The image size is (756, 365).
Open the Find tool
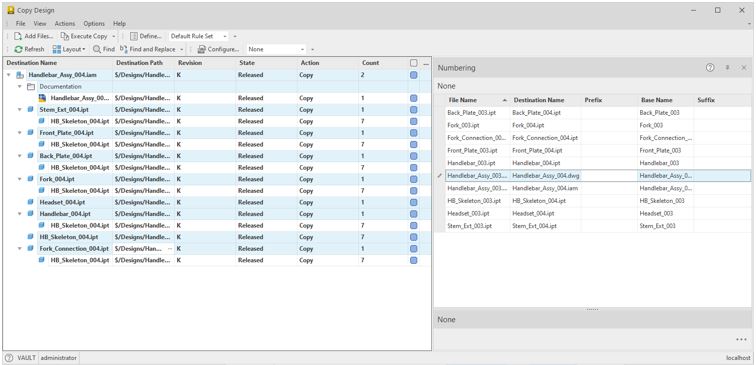pyautogui.click(x=104, y=49)
